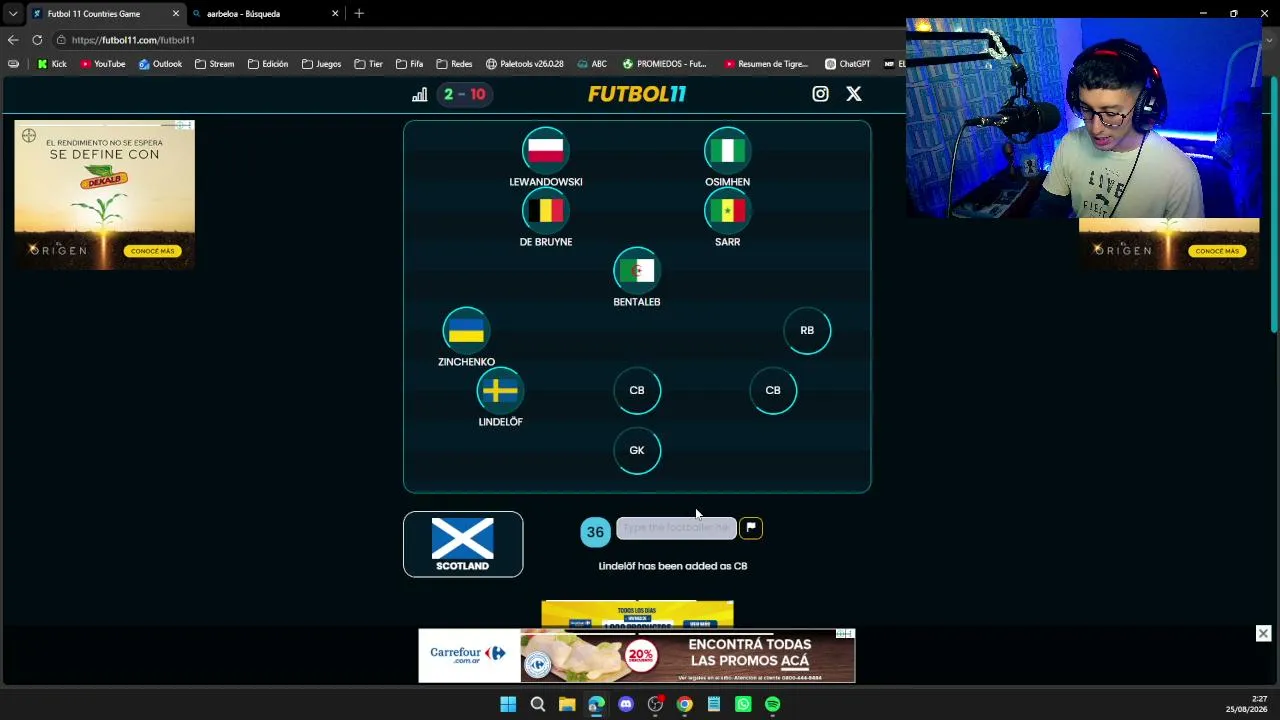Image resolution: width=1280 pixels, height=720 pixels.
Task: Open a new browser tab
Action: tap(359, 14)
